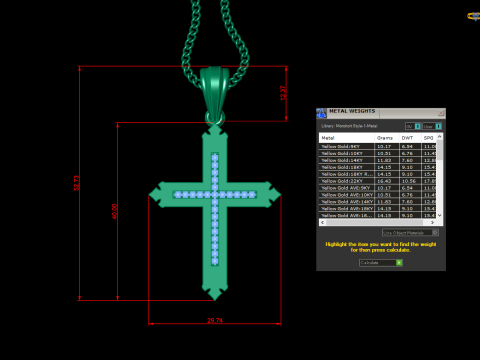Click the green arrow on Calculate

point(399,263)
